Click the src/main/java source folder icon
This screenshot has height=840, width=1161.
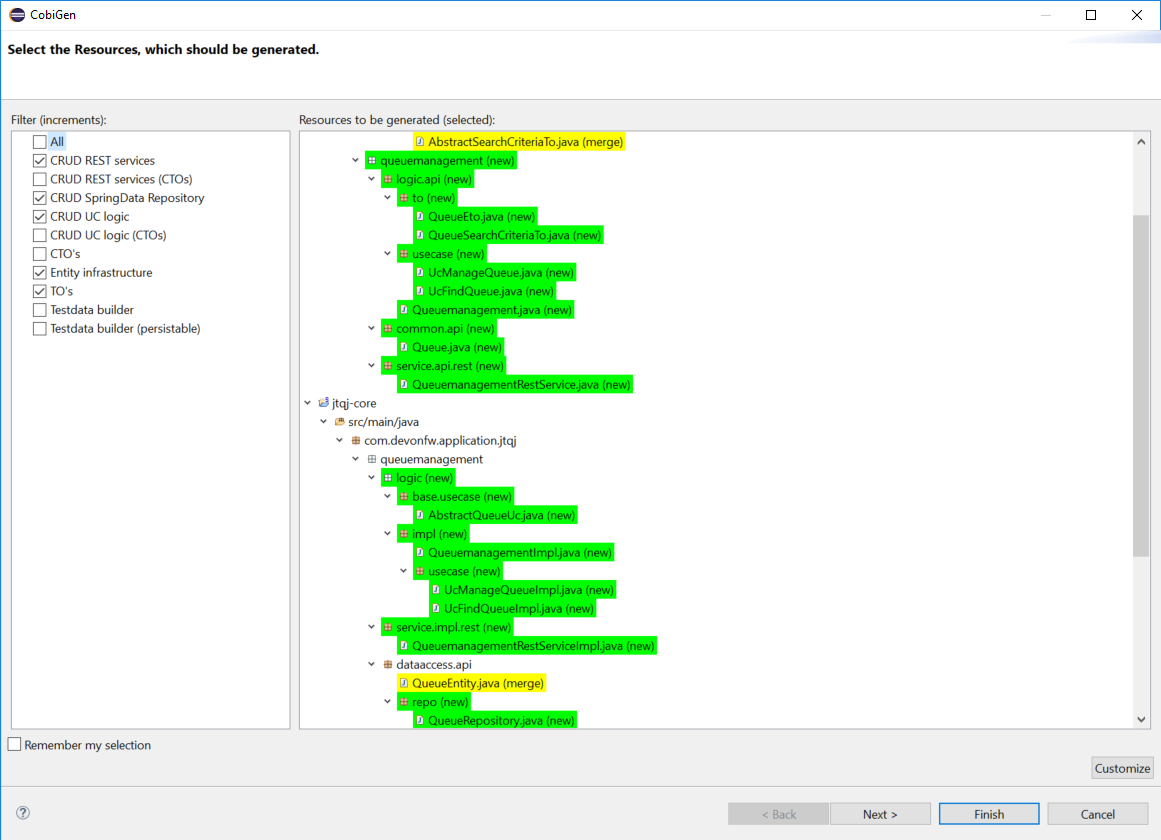(x=340, y=422)
